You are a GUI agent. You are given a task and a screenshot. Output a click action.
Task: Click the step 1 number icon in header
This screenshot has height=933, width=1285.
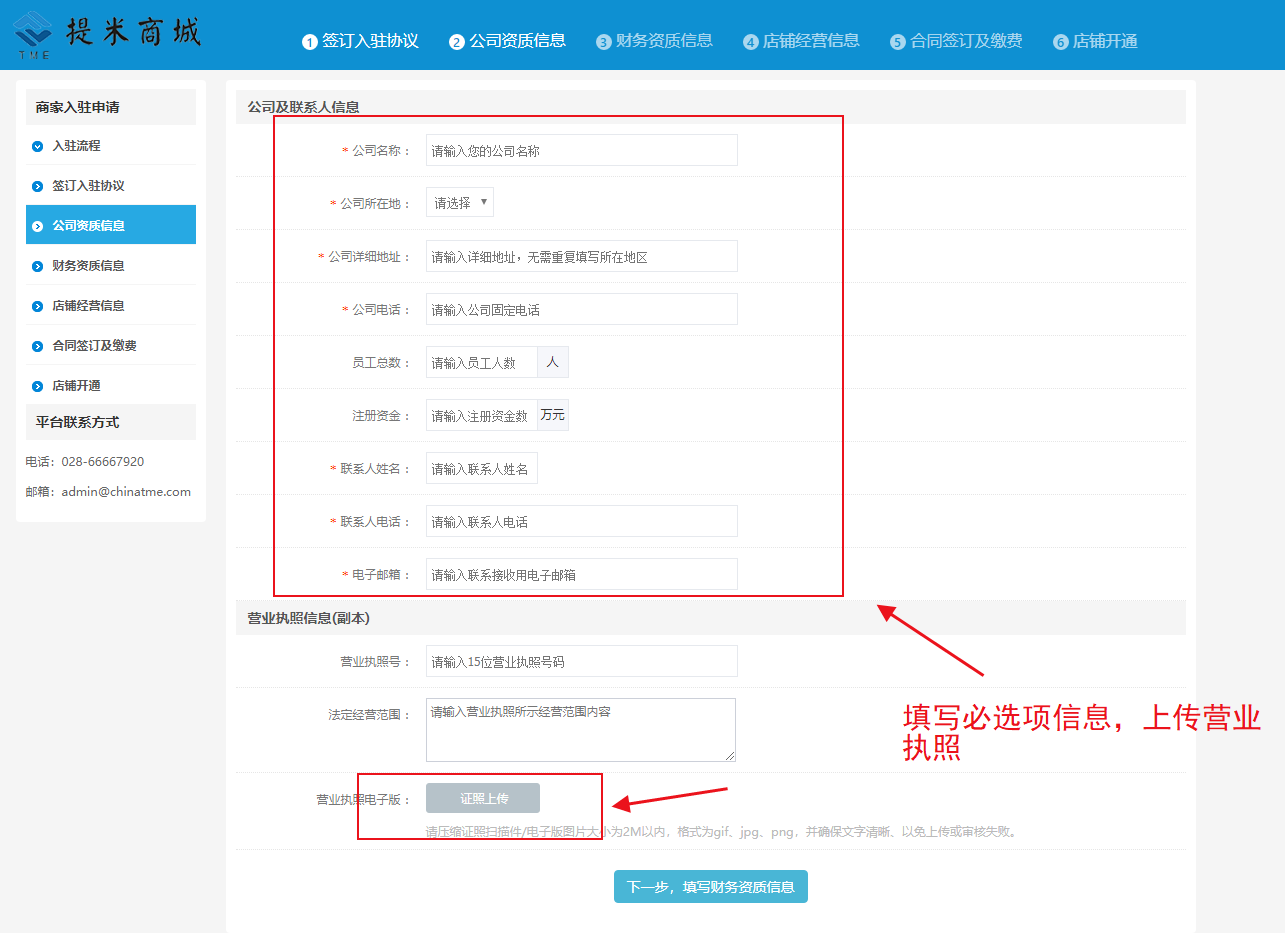coord(310,42)
